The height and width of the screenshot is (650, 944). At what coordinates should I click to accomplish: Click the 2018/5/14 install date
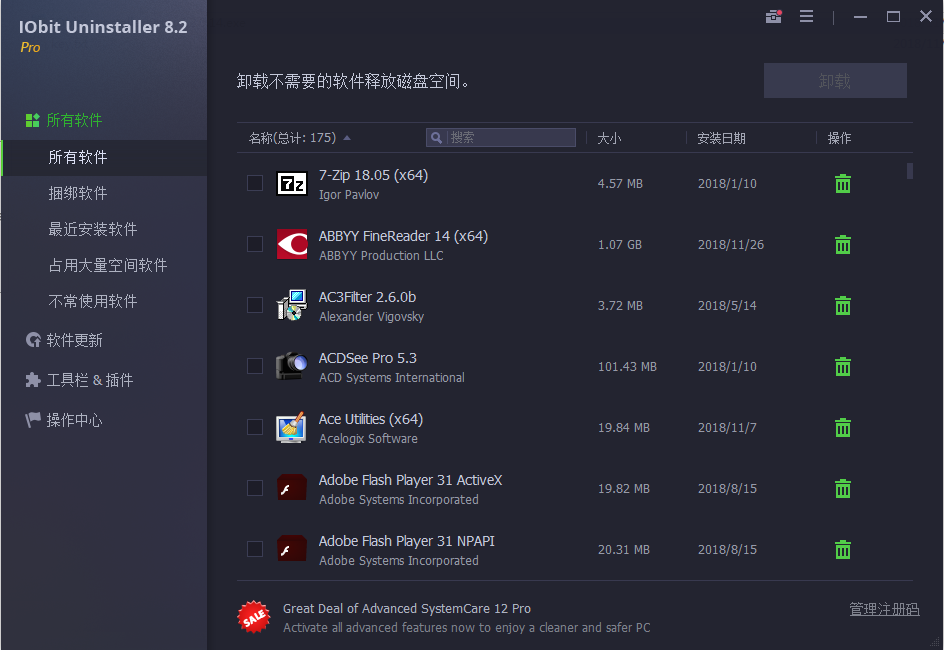coord(727,306)
